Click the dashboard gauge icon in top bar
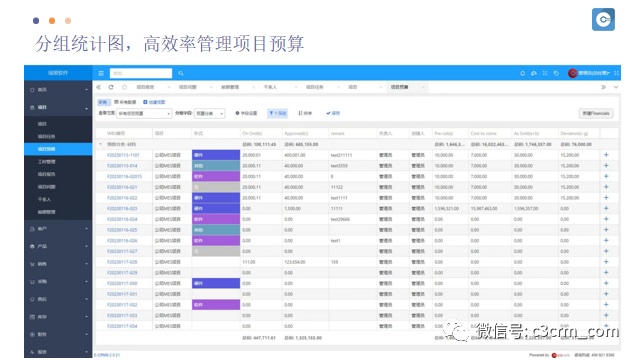 coord(534,73)
